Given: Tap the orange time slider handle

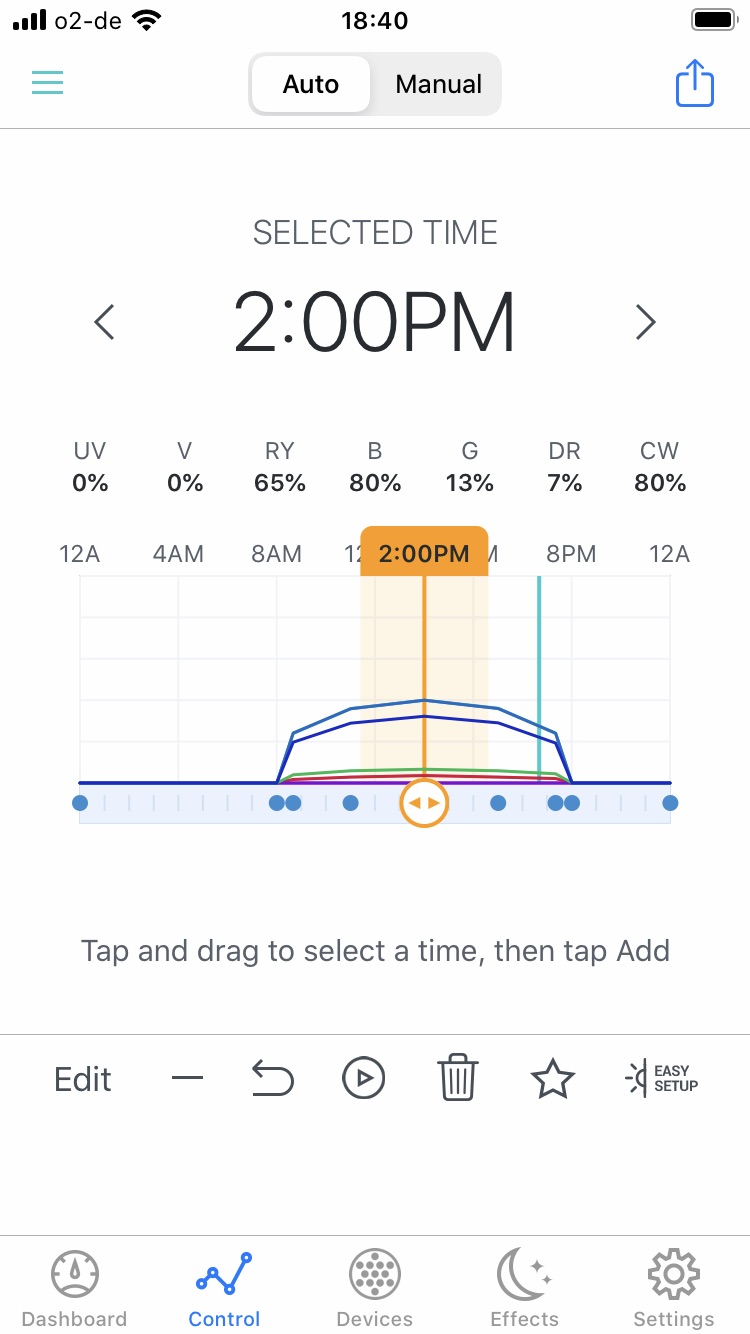Looking at the screenshot, I should click(424, 803).
